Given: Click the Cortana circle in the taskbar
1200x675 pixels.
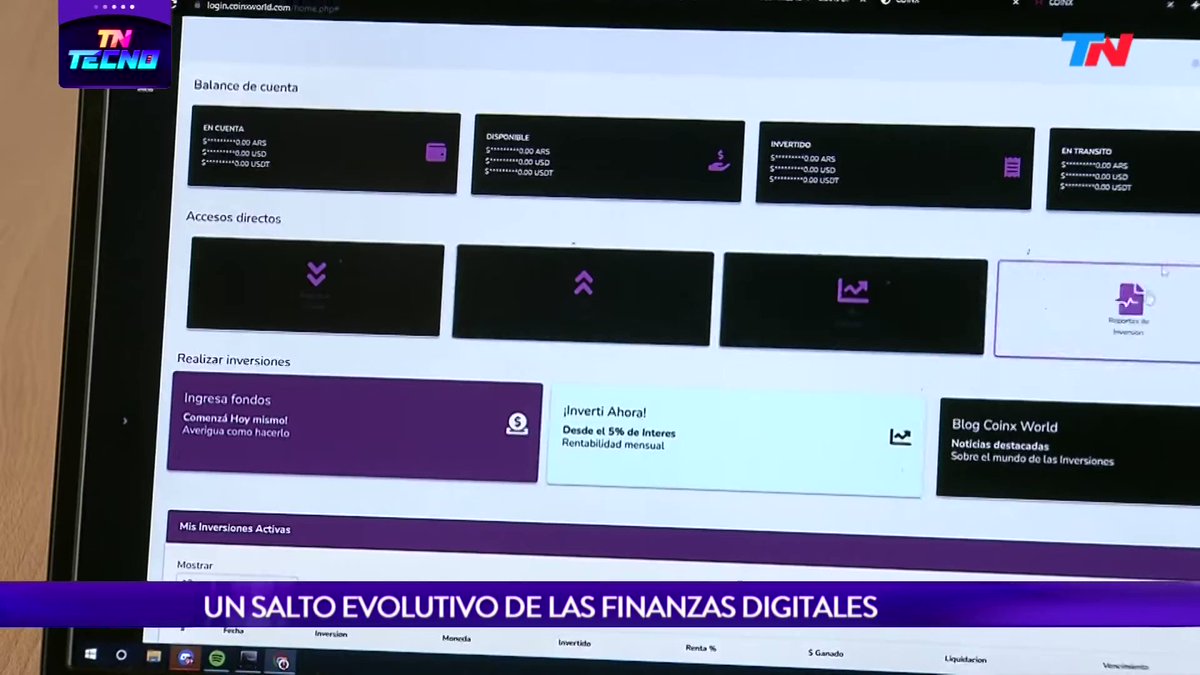Looking at the screenshot, I should 121,655.
